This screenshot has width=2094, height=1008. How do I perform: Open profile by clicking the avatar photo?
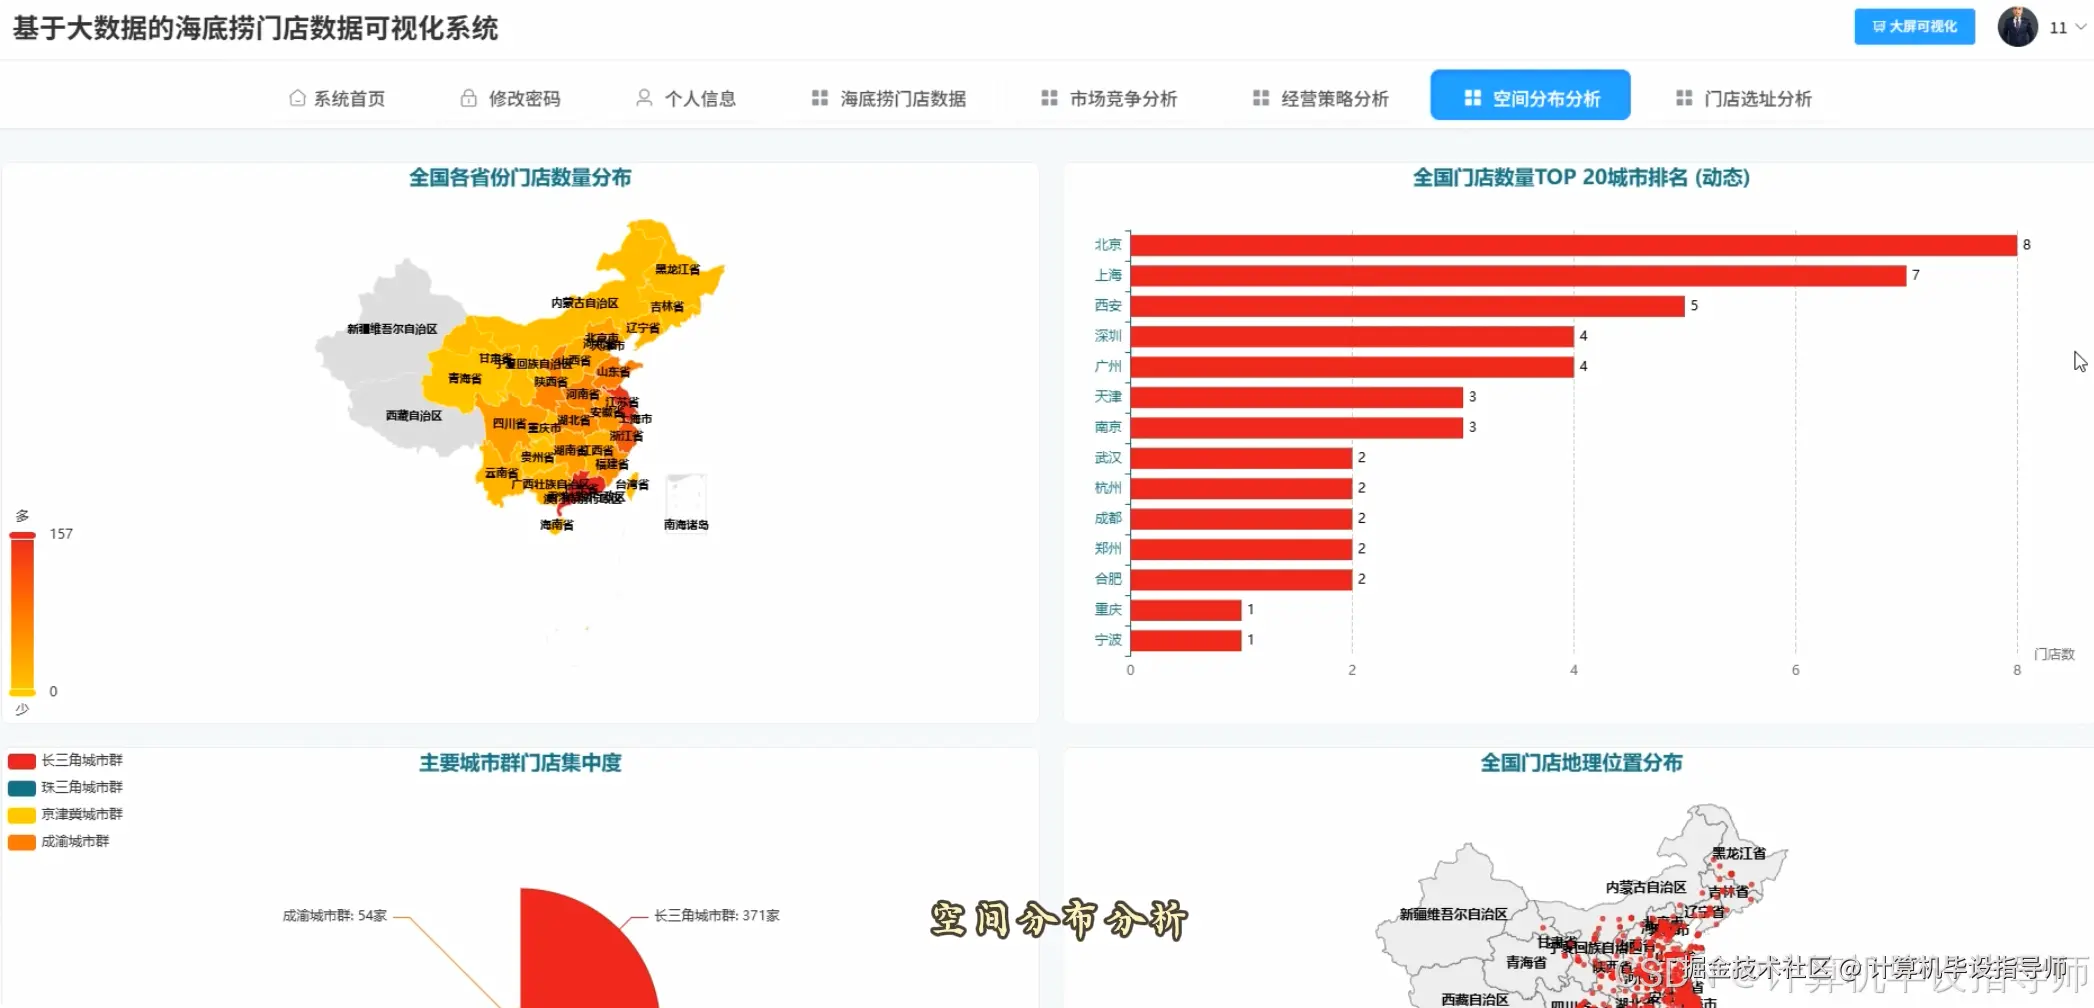click(x=2017, y=27)
